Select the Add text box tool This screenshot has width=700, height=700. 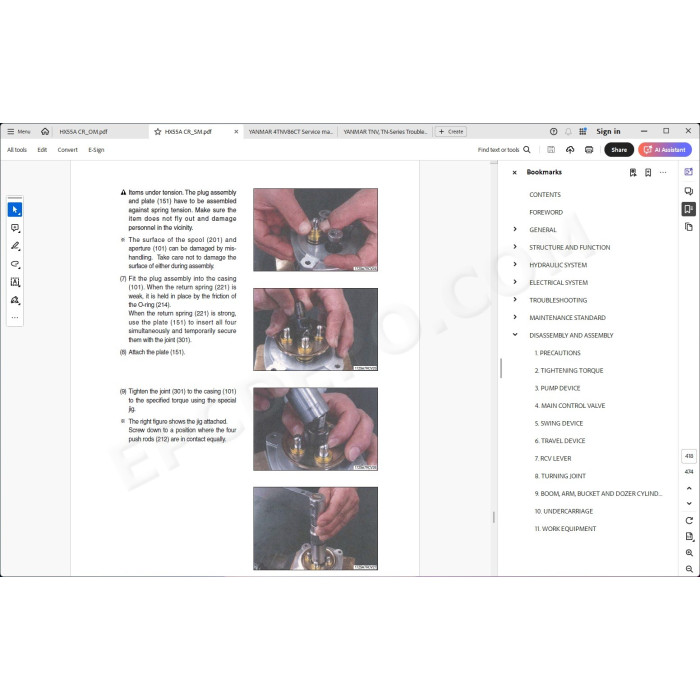[15, 282]
